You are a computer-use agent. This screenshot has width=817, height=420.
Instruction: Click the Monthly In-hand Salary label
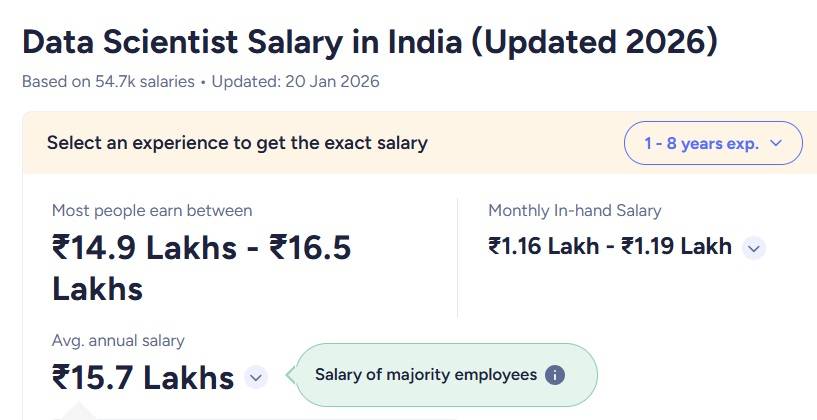[x=574, y=210]
